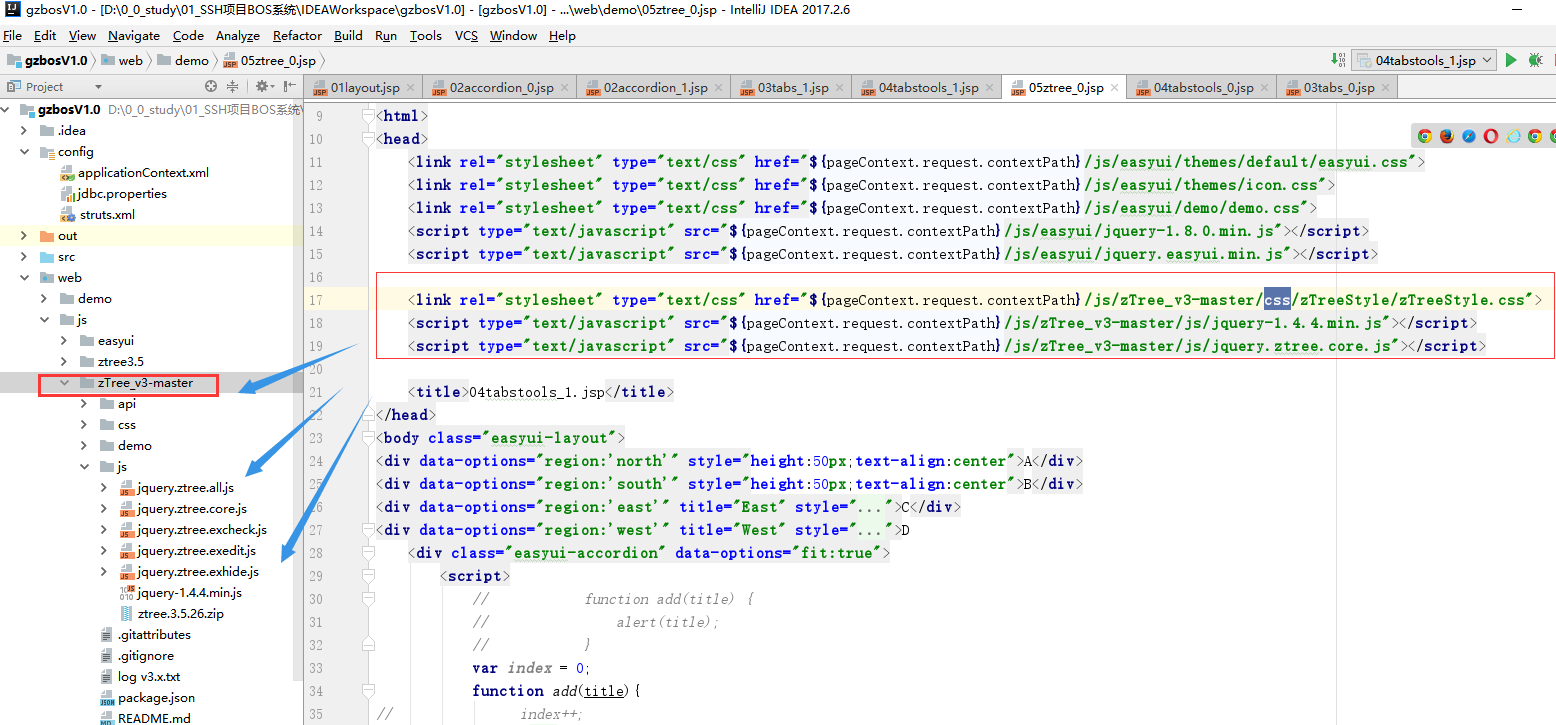Expand the api folder
1556x725 pixels.
click(x=84, y=404)
